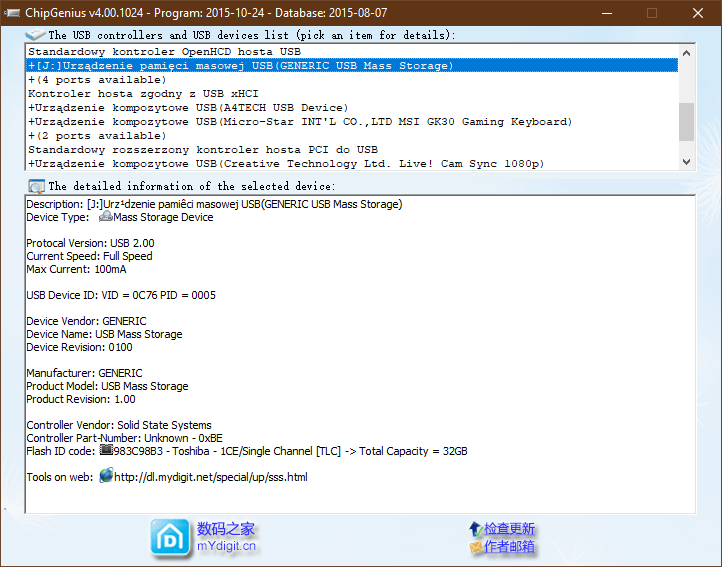Select the MSI GK30 Gaming Keyboard row
Image resolution: width=722 pixels, height=567 pixels.
(352, 122)
